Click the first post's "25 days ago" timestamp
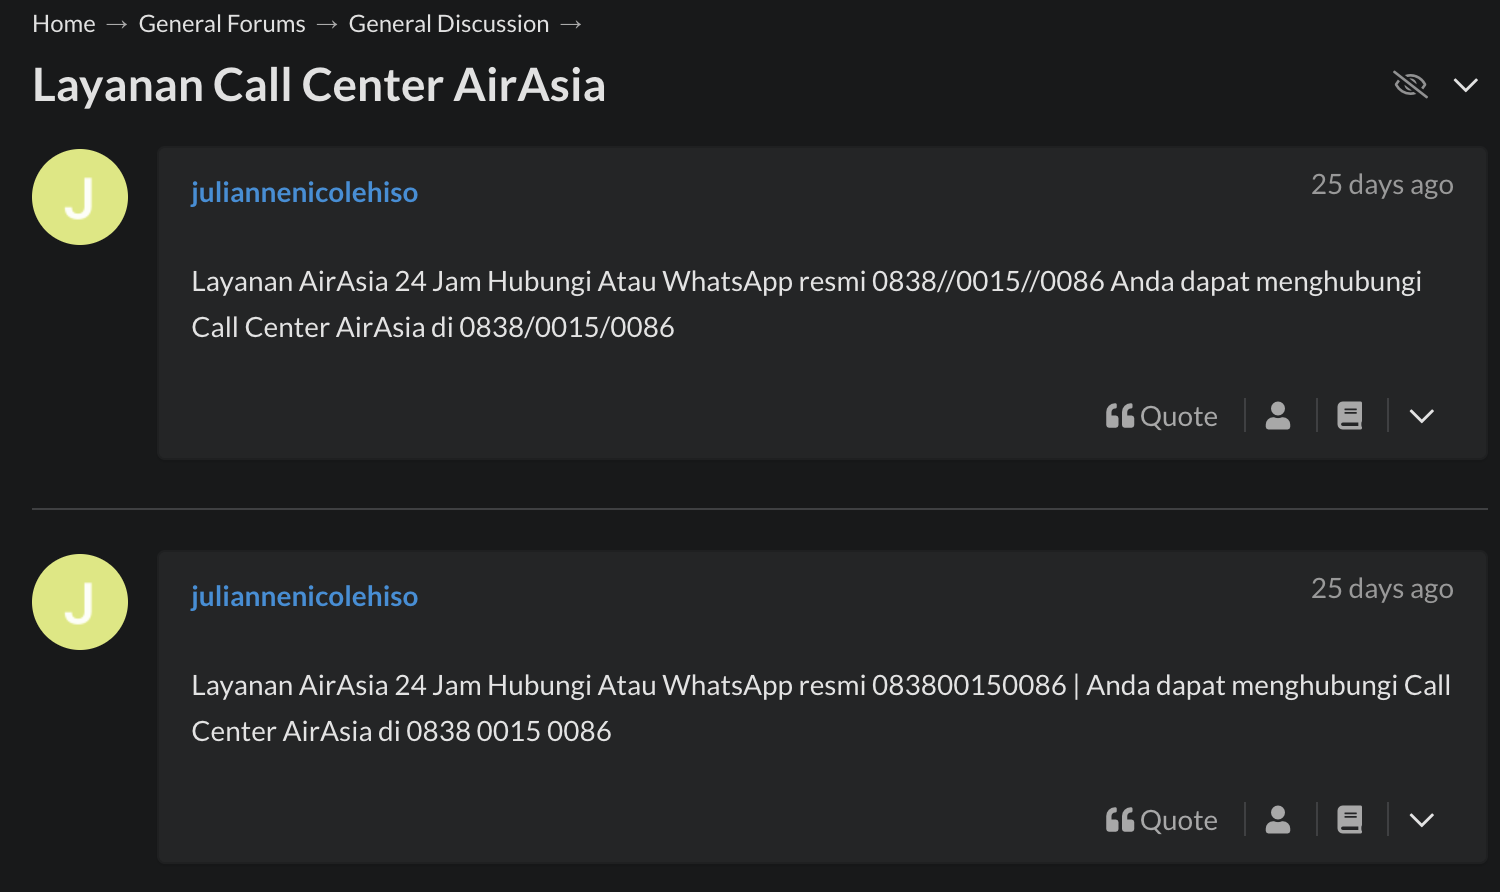The image size is (1500, 892). [x=1382, y=185]
